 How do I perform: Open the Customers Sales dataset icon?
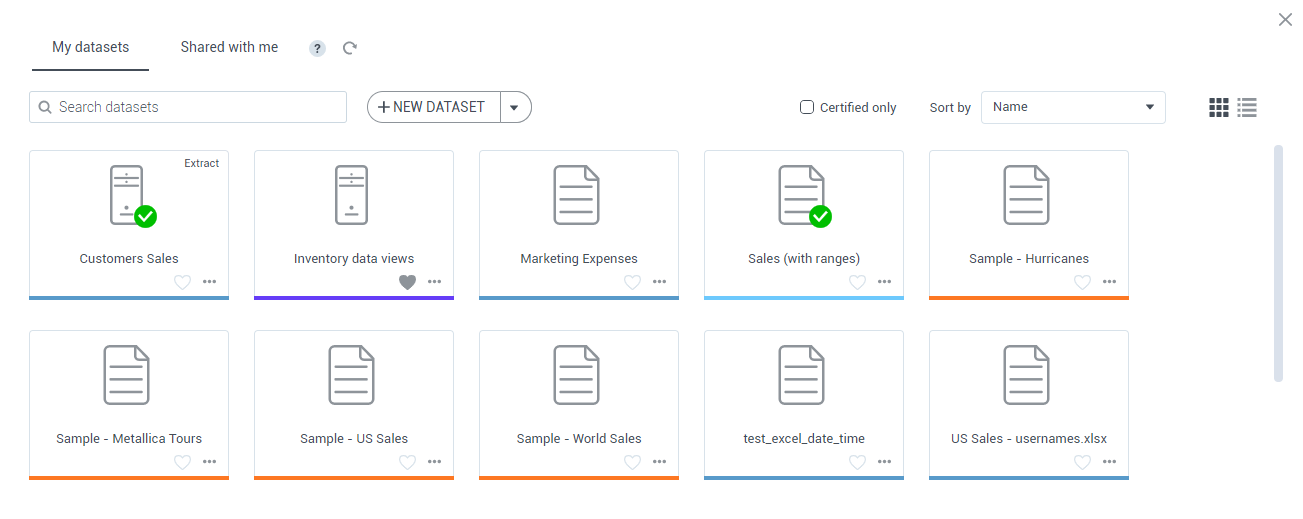click(128, 196)
